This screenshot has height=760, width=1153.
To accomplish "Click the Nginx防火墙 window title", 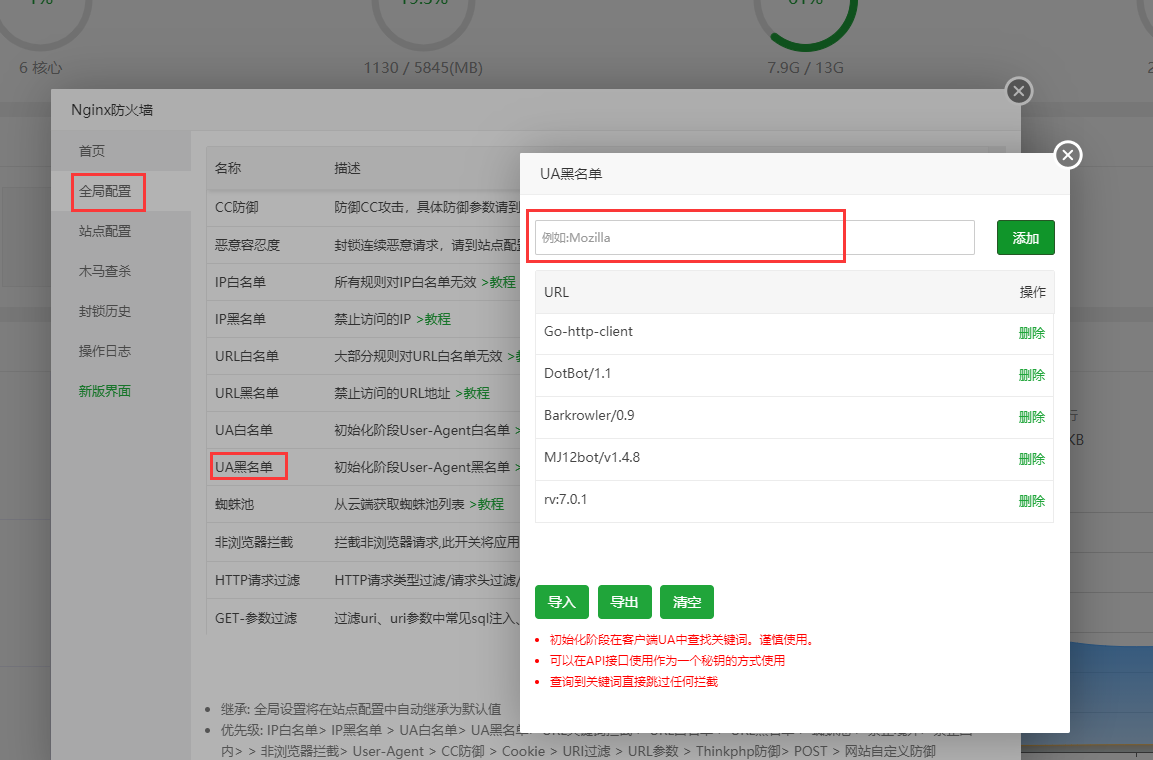I will point(113,110).
